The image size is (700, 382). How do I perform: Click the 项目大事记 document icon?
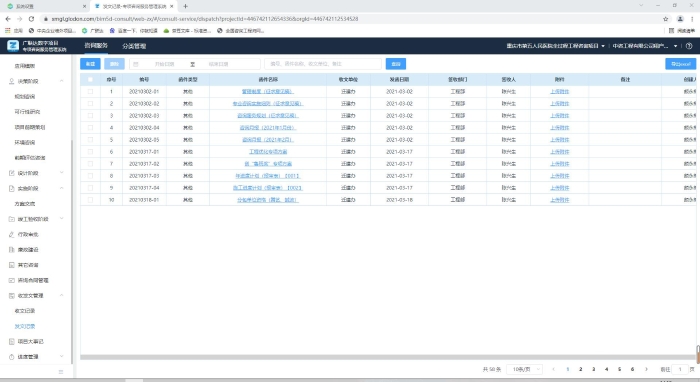(12, 341)
